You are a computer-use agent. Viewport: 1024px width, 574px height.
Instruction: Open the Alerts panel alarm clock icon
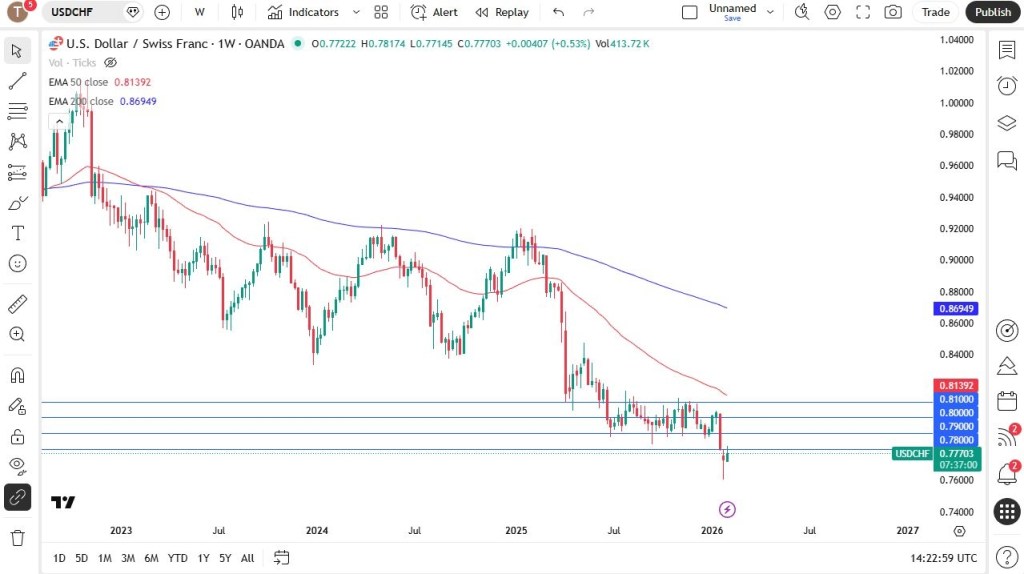1007,86
